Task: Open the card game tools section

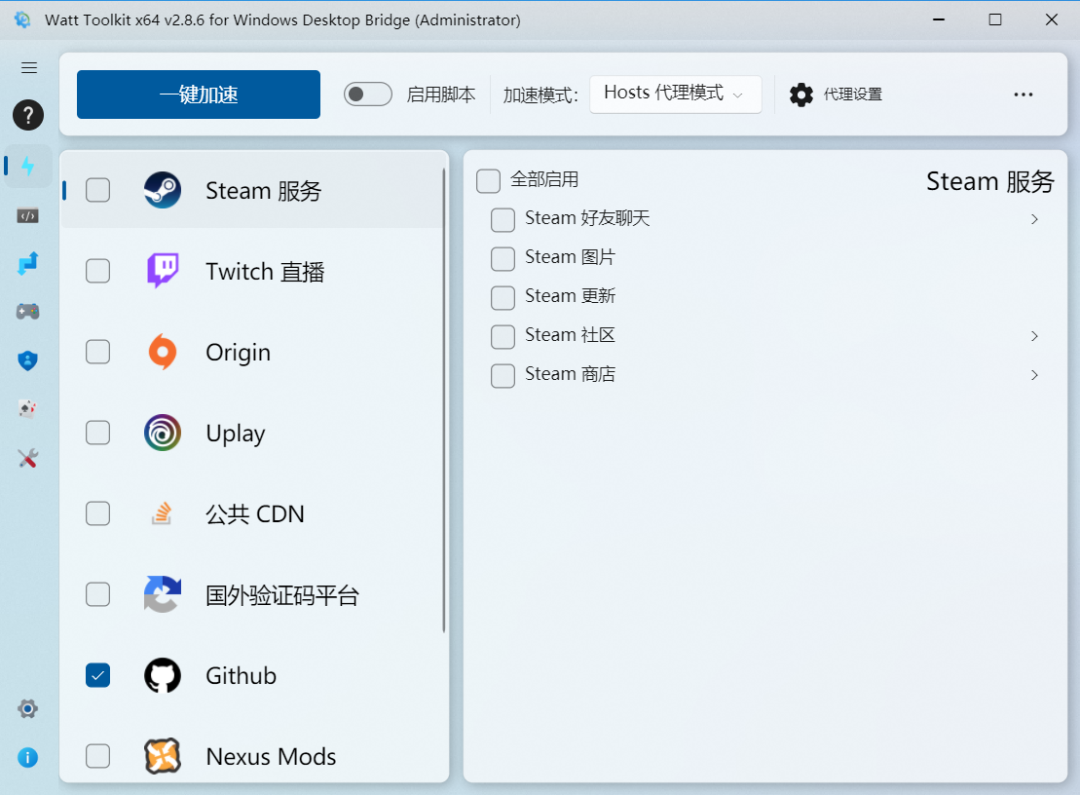Action: click(28, 408)
